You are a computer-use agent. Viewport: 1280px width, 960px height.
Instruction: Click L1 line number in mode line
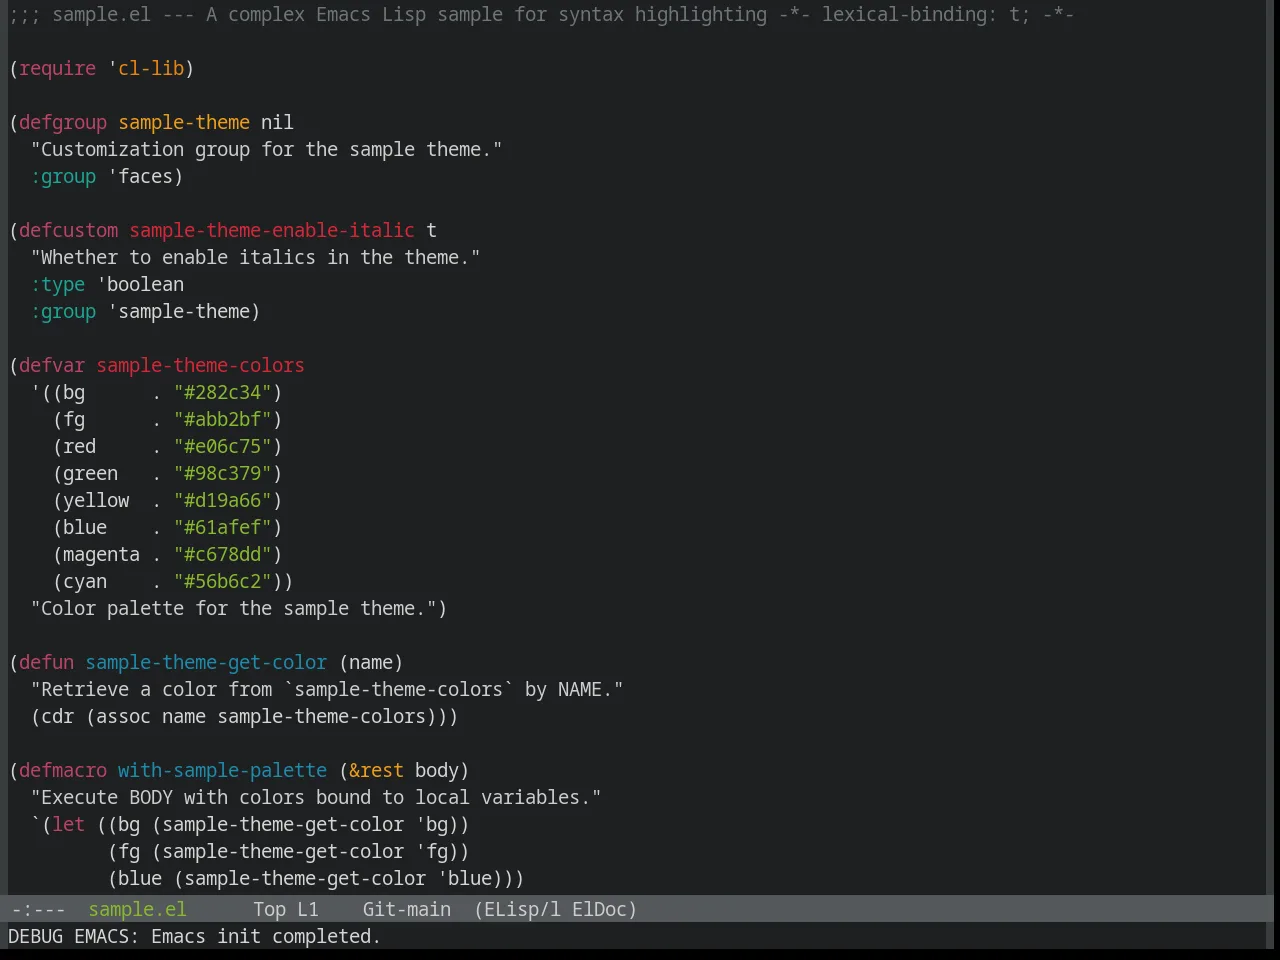point(308,909)
